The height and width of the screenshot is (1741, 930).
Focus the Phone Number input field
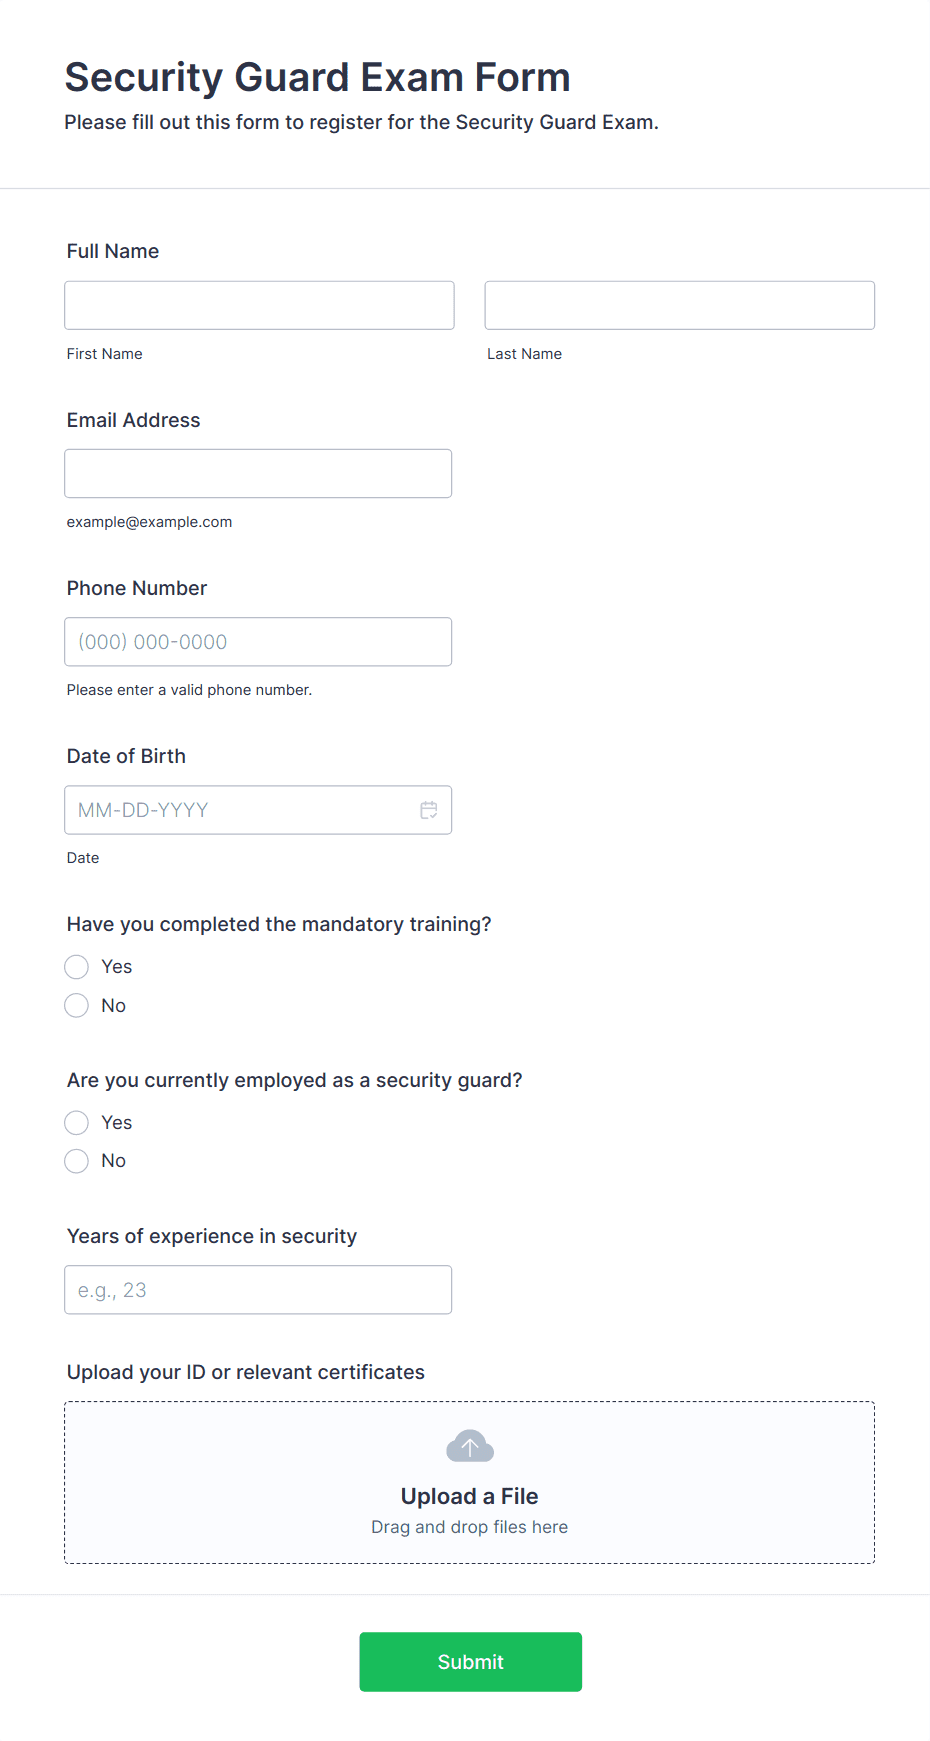click(x=258, y=642)
